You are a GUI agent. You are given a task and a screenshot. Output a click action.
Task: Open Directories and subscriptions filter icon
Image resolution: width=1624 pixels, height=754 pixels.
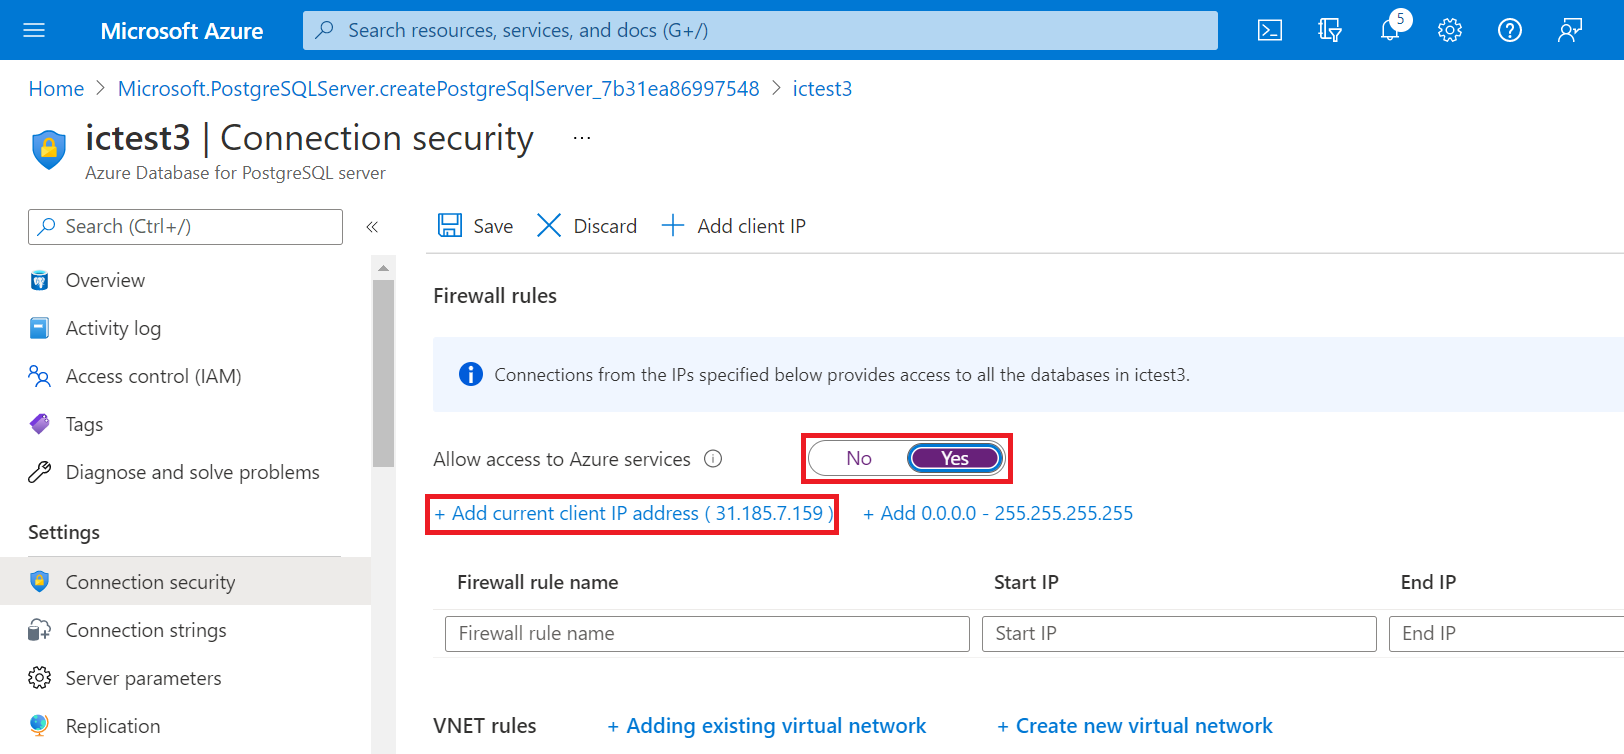[x=1329, y=30]
